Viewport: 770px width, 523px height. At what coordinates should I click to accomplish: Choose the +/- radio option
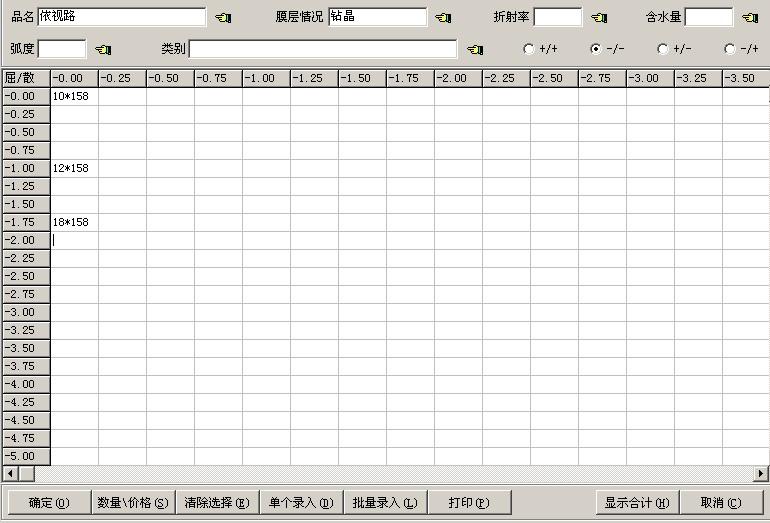[662, 49]
